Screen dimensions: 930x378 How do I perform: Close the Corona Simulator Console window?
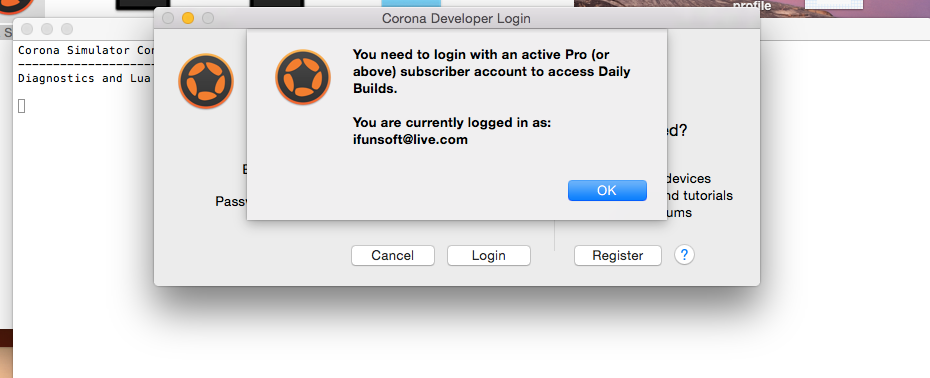click(x=27, y=29)
